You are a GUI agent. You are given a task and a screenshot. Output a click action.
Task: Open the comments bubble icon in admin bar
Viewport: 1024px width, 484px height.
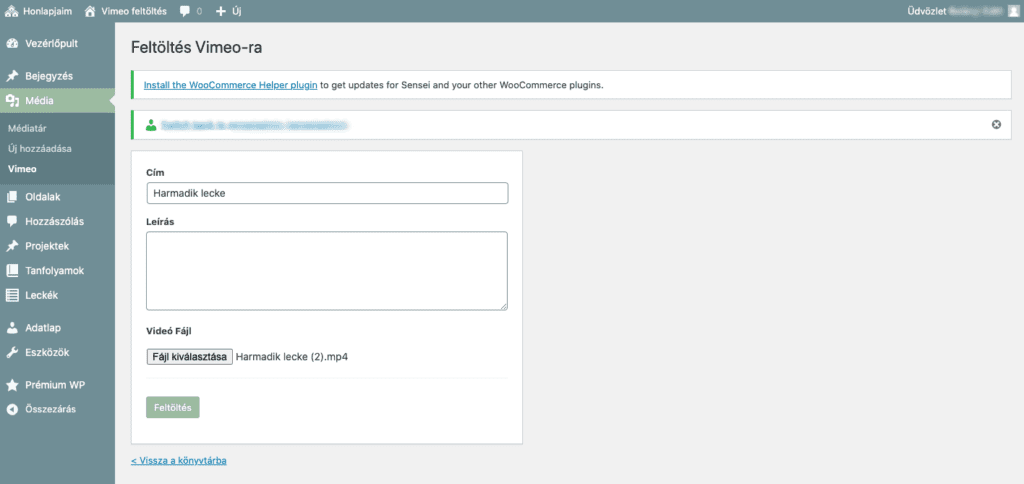[185, 11]
